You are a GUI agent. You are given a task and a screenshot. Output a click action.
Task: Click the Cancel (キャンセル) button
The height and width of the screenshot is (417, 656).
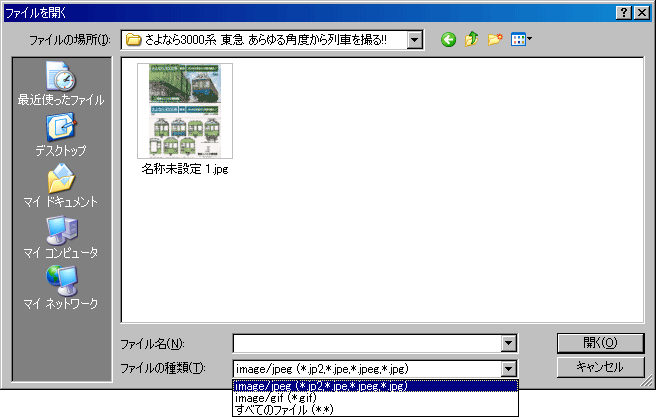pyautogui.click(x=599, y=367)
